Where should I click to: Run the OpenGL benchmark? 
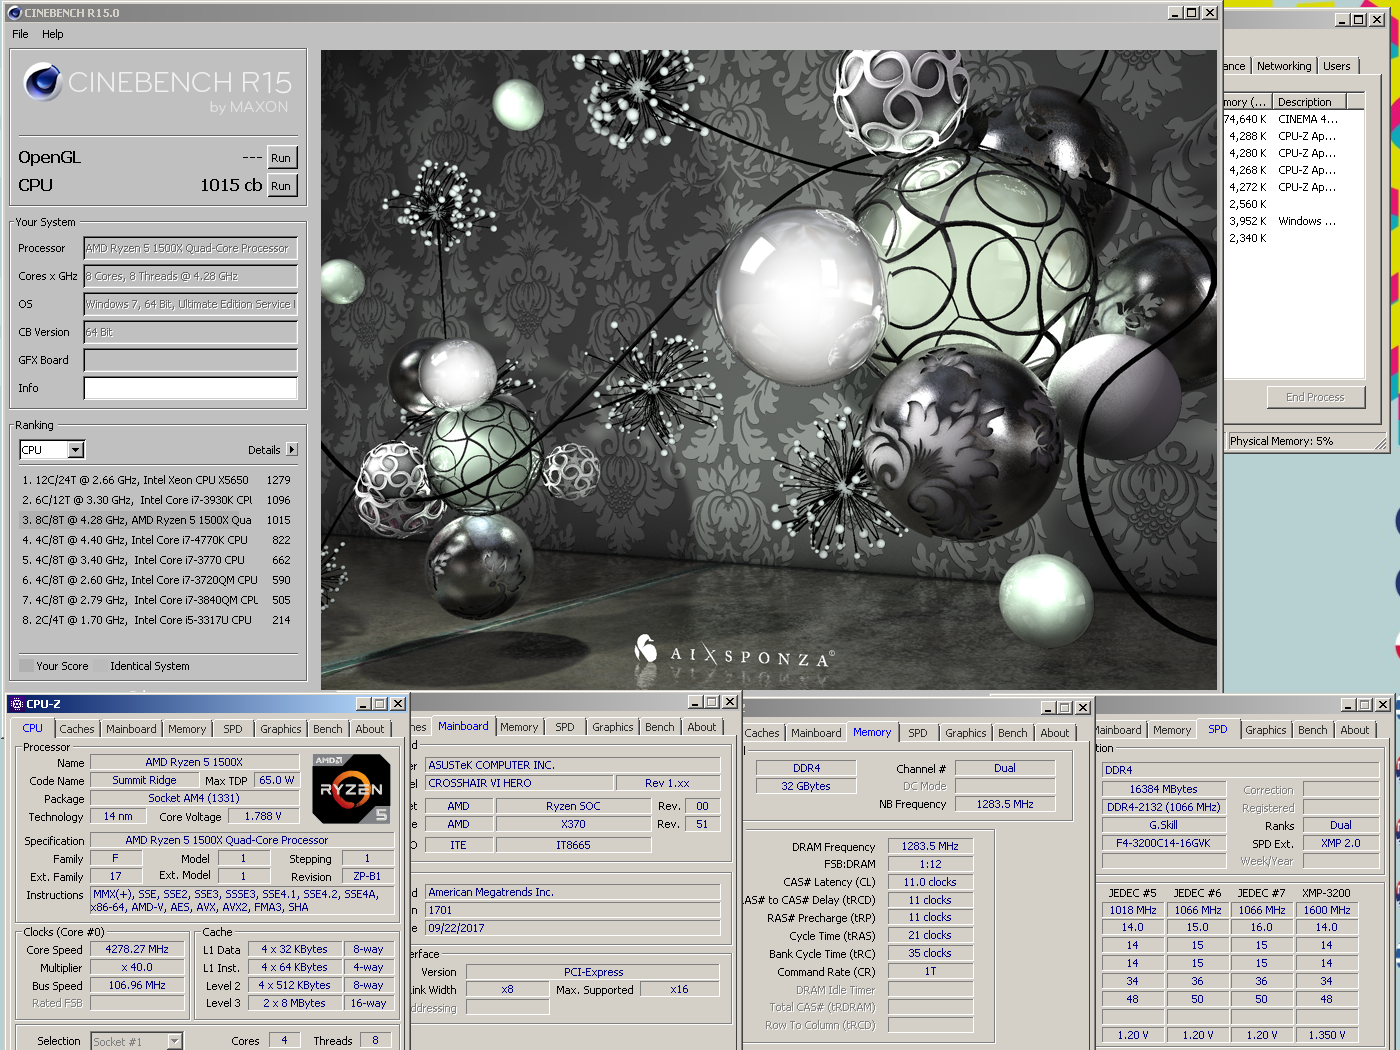click(x=281, y=158)
